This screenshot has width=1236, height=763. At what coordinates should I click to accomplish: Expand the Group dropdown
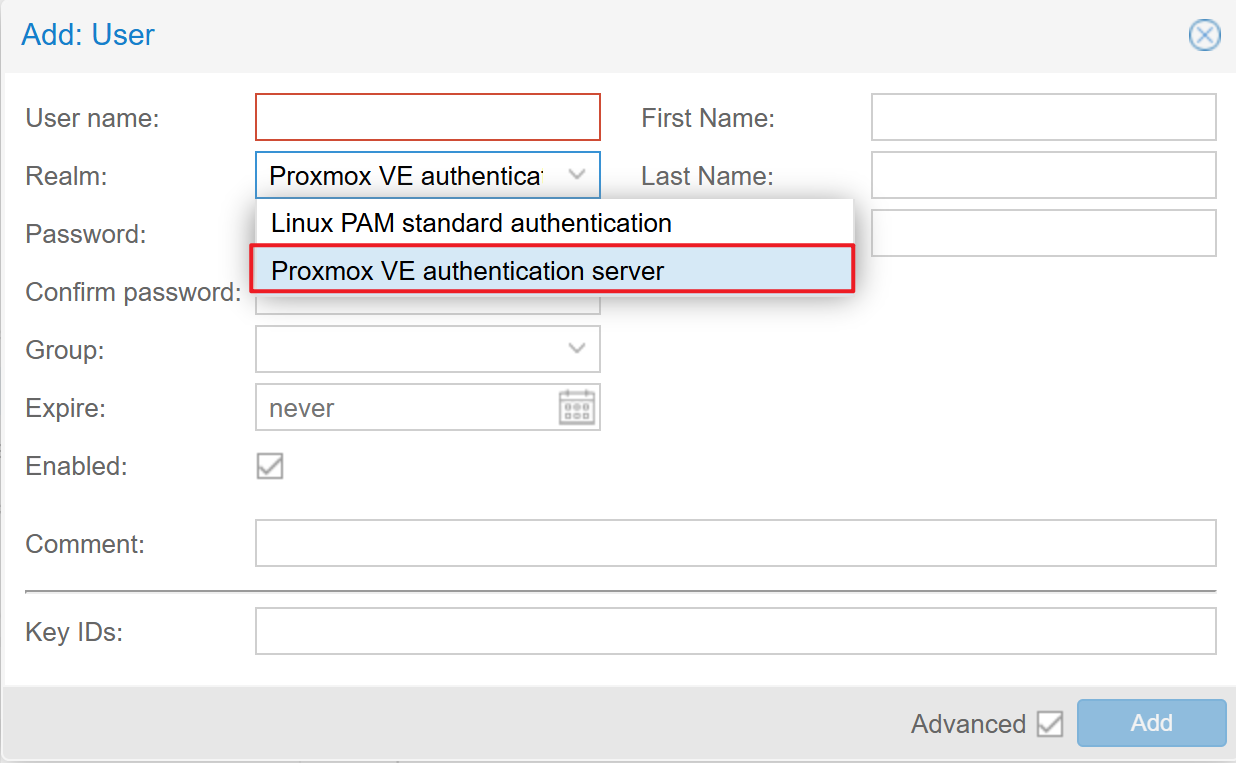point(577,349)
